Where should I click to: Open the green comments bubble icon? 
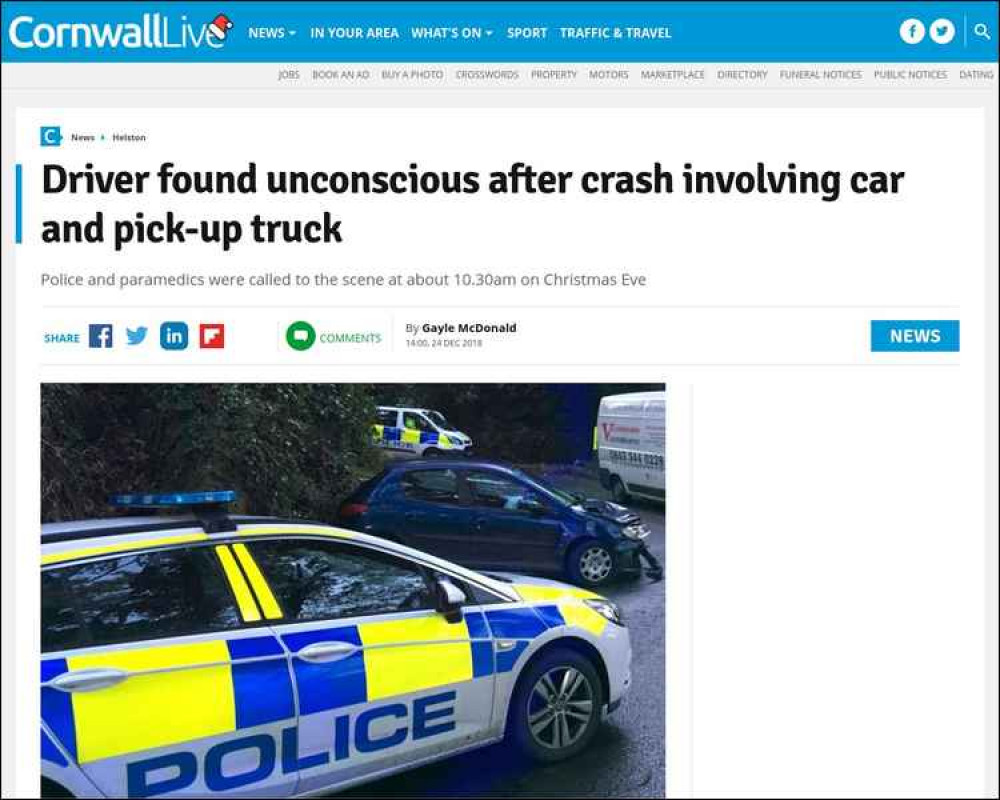click(x=300, y=336)
